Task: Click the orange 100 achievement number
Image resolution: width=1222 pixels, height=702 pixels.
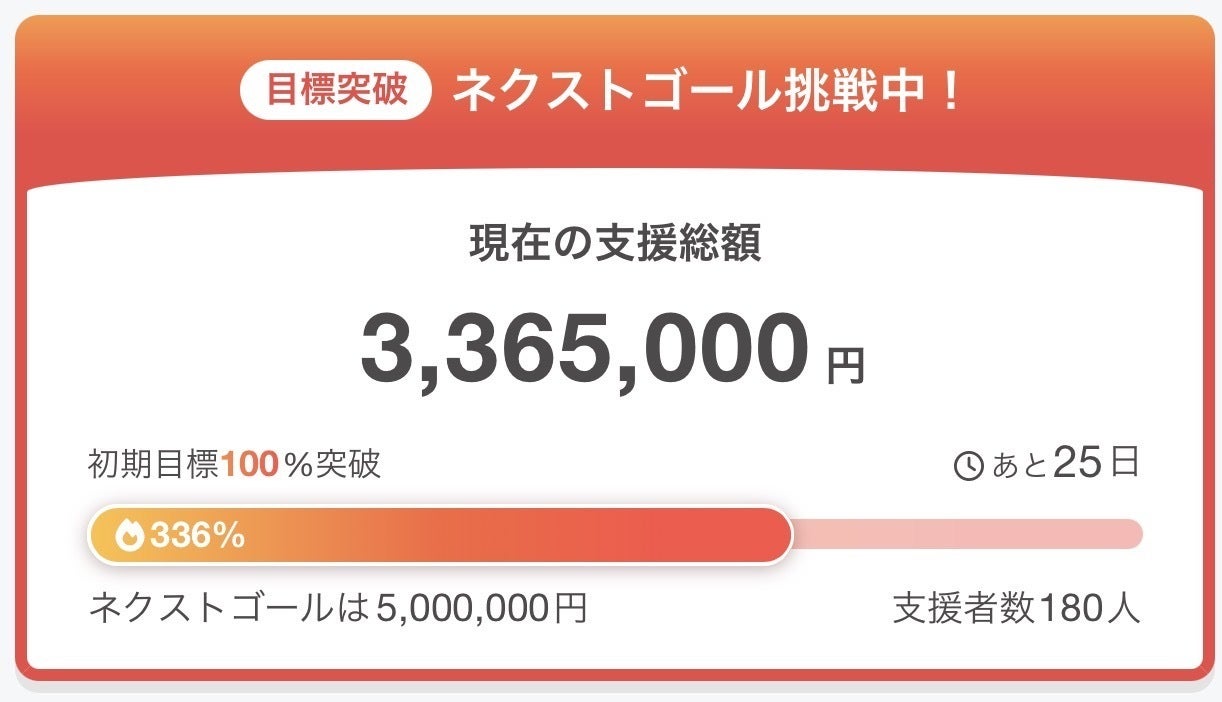Action: 249,465
